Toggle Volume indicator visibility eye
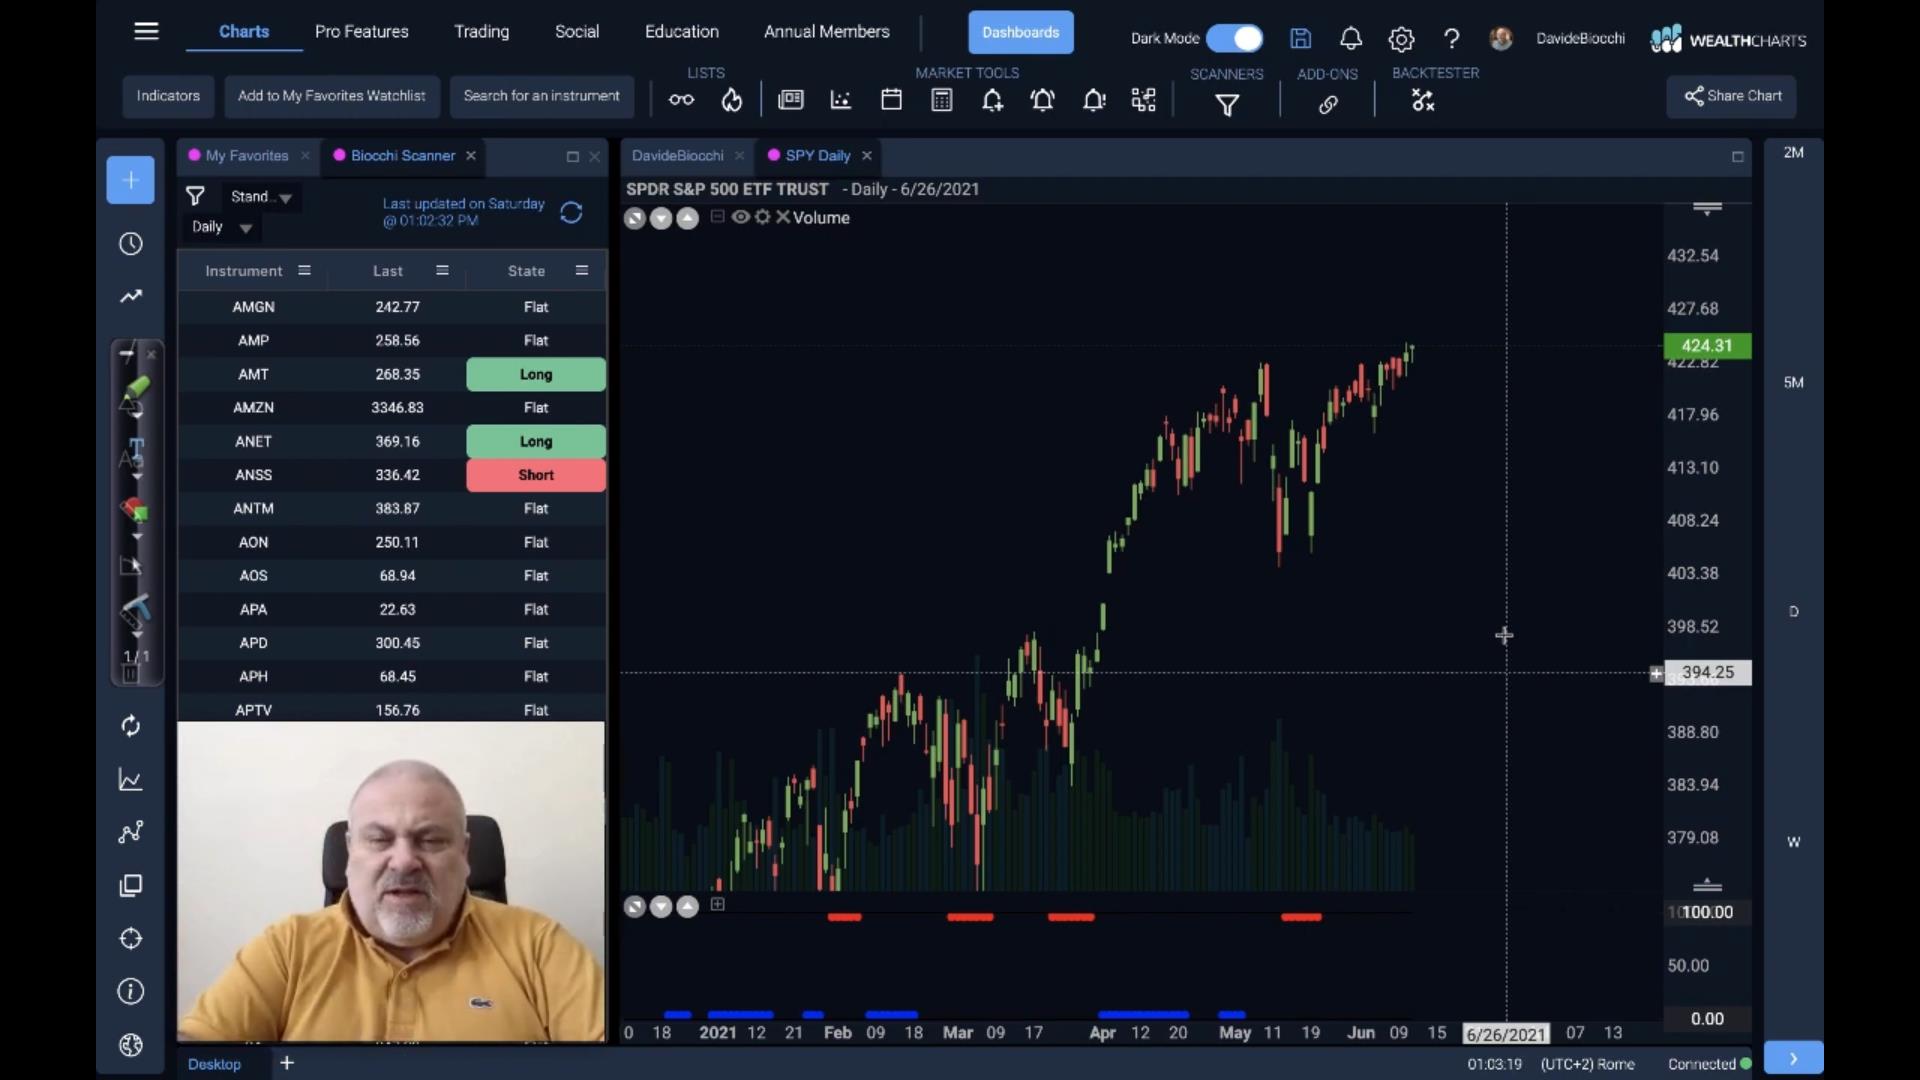The image size is (1920, 1080). 740,217
